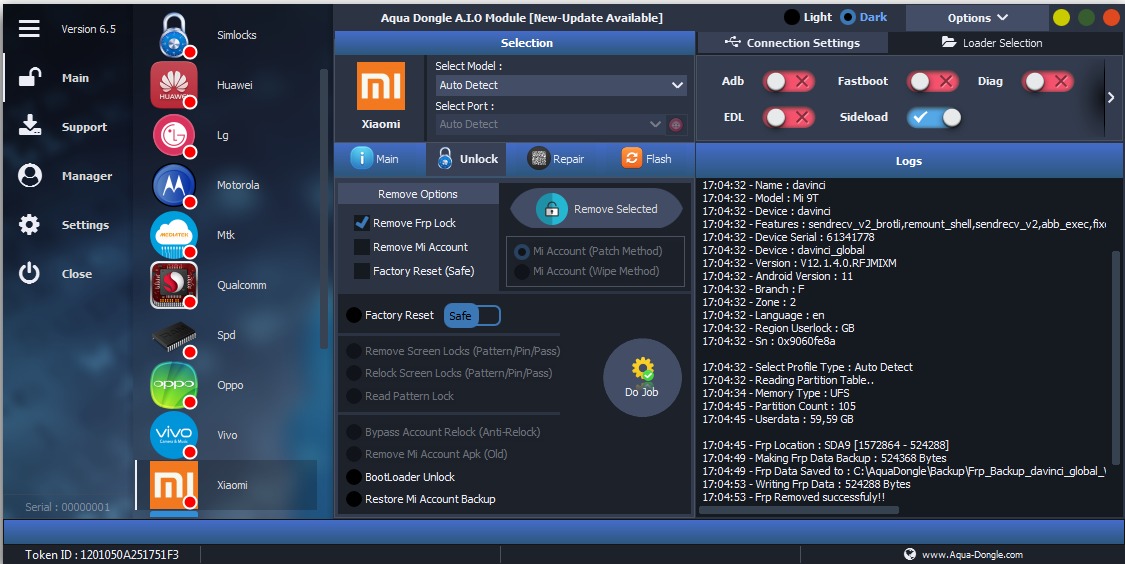Click the logs vertical scrollbar
This screenshot has height=564, width=1125.
[1115, 357]
